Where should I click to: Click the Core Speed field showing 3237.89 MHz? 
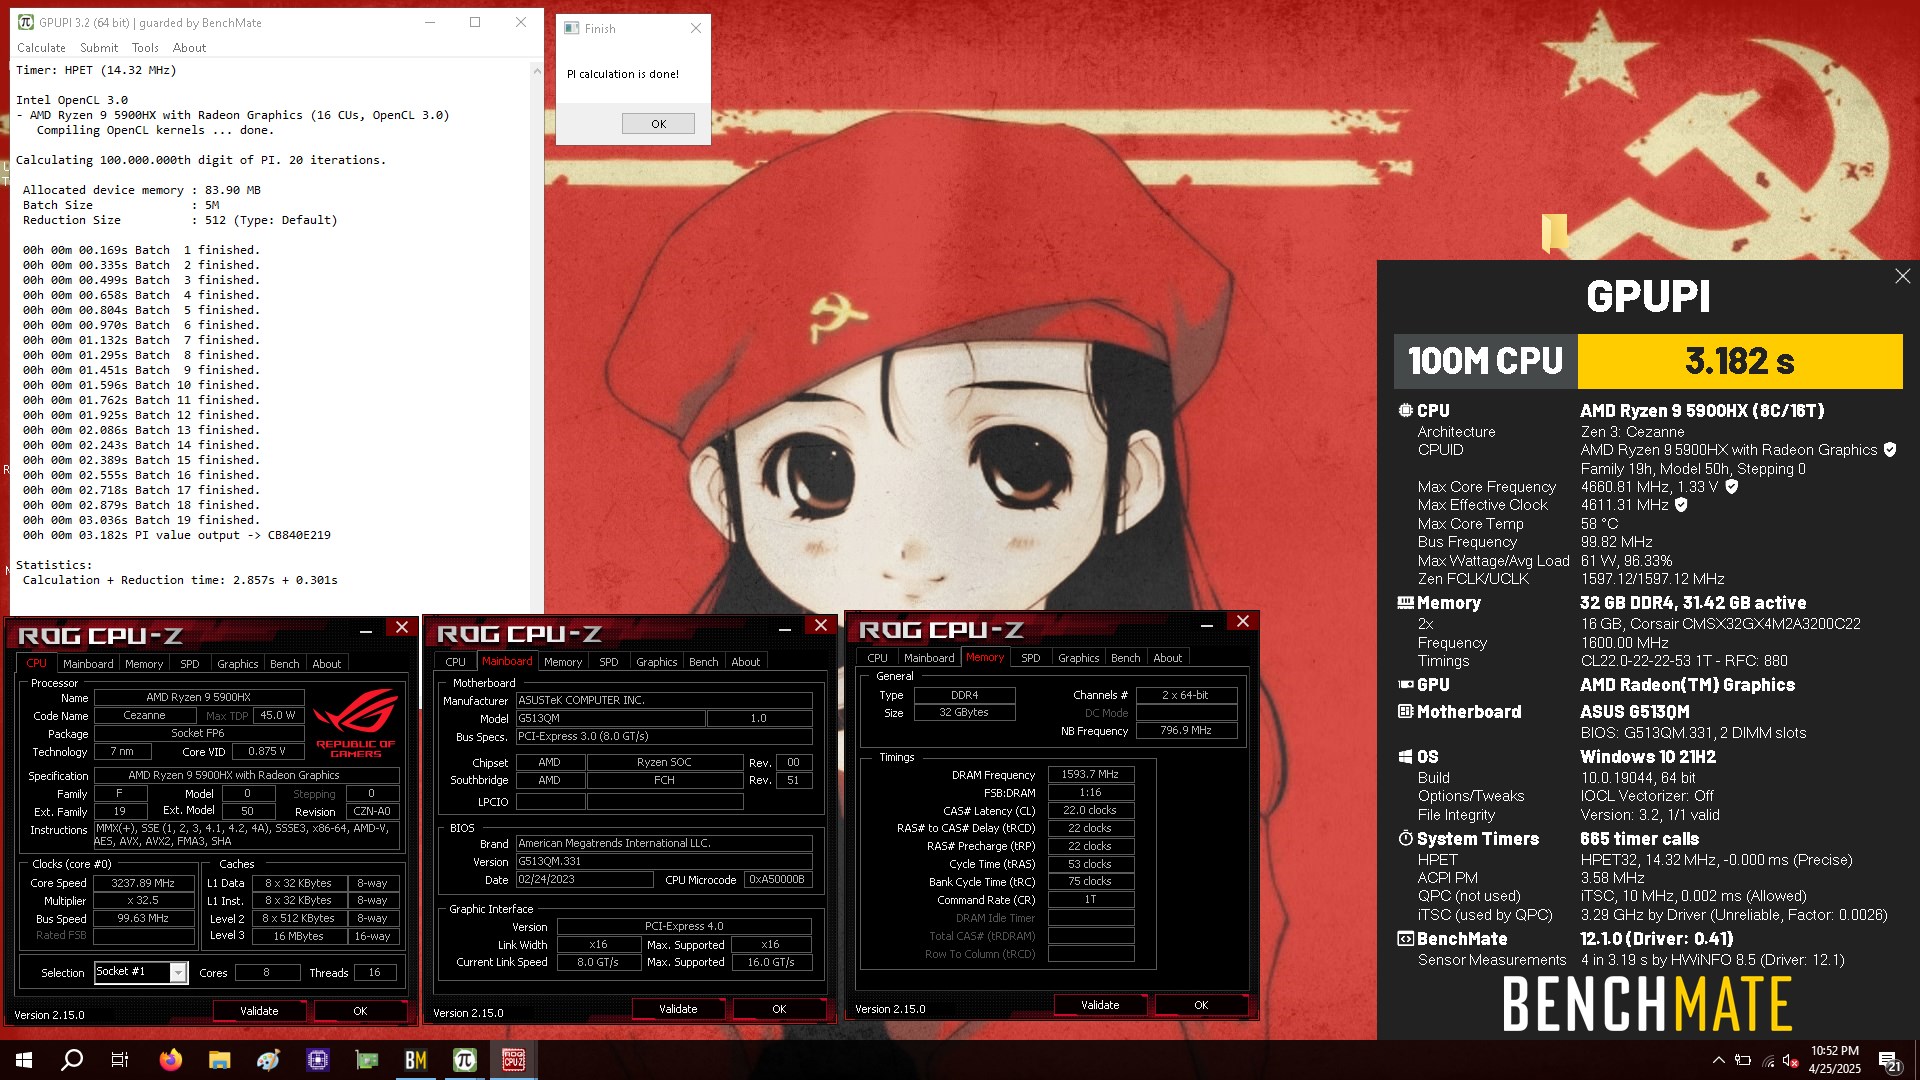point(143,883)
